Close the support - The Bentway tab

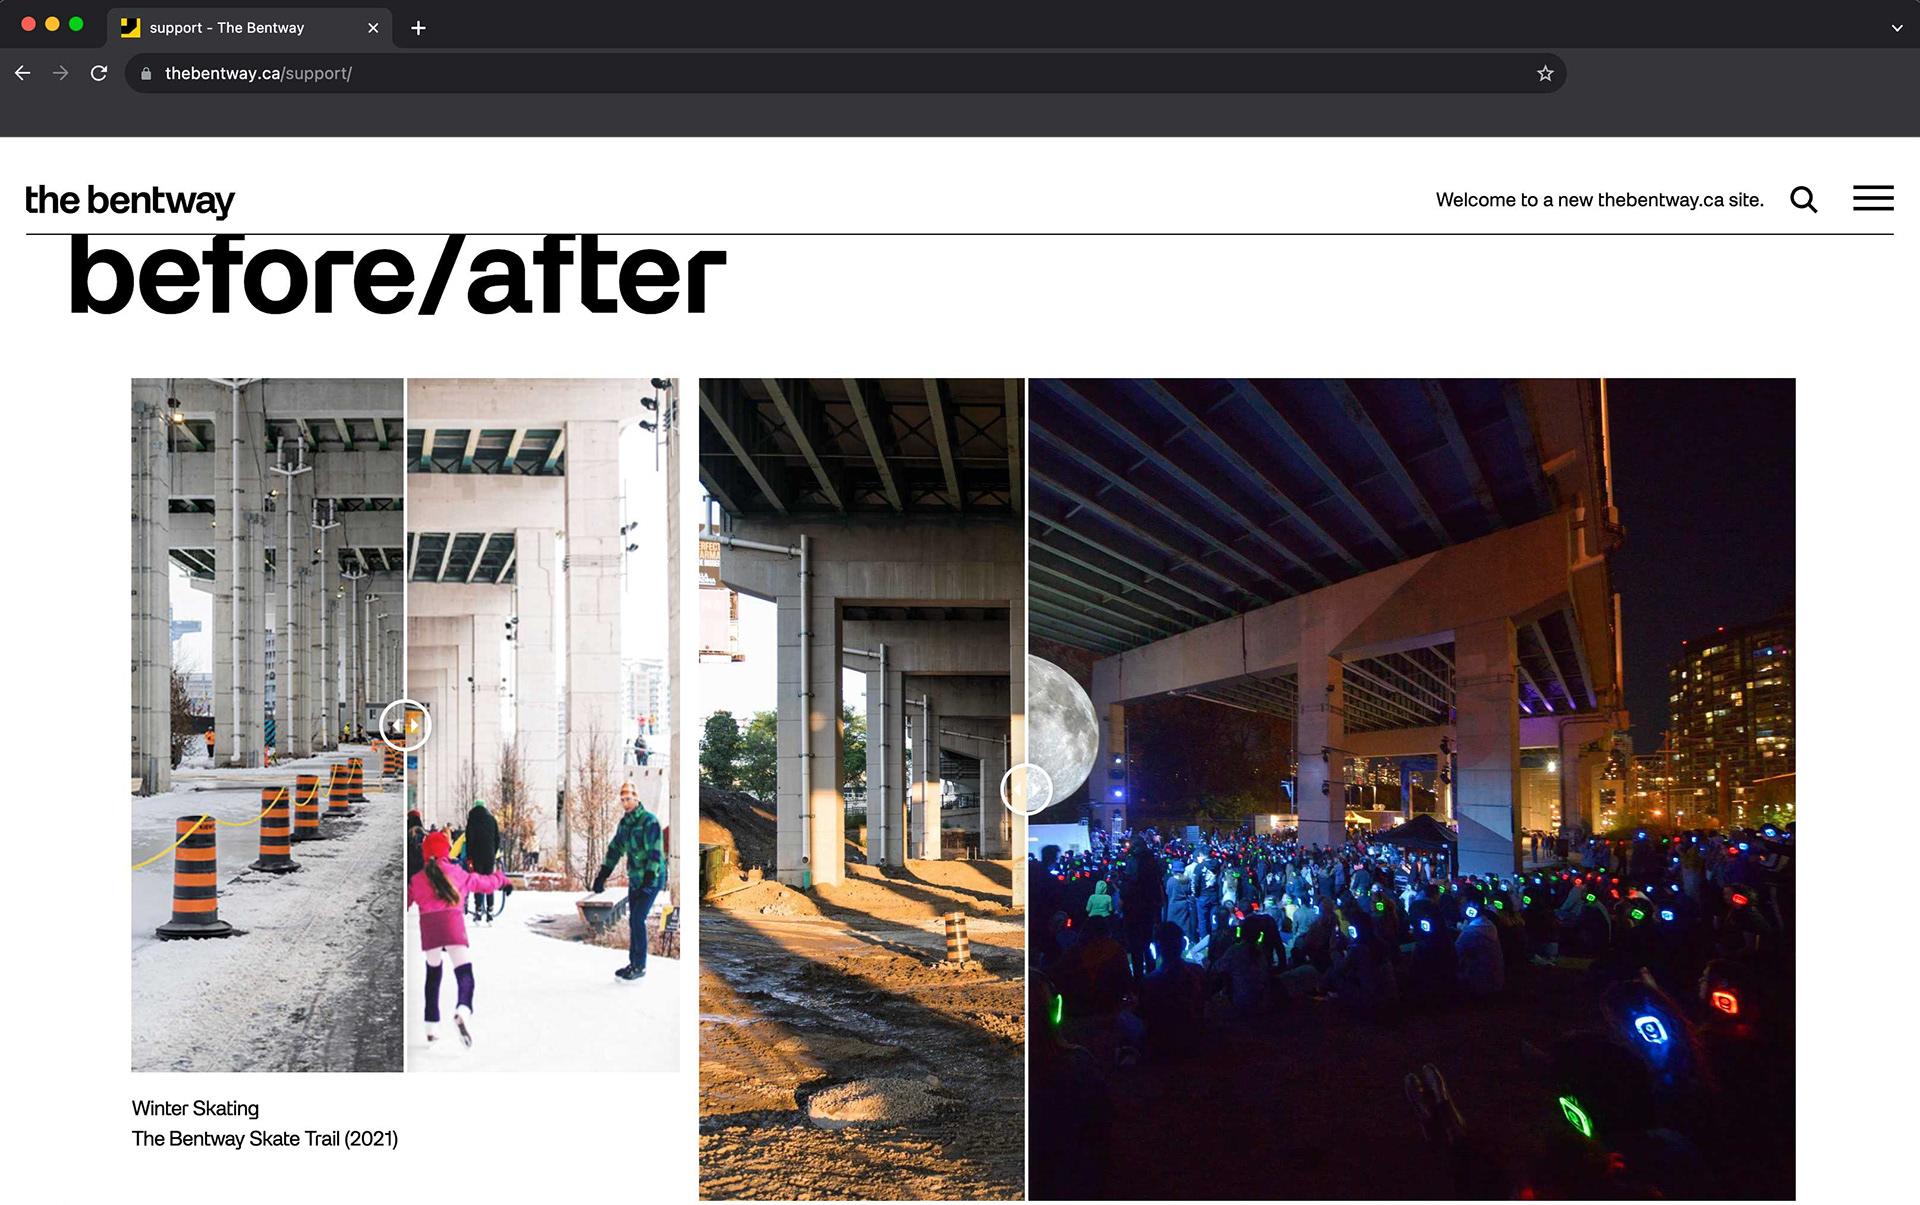pos(373,28)
